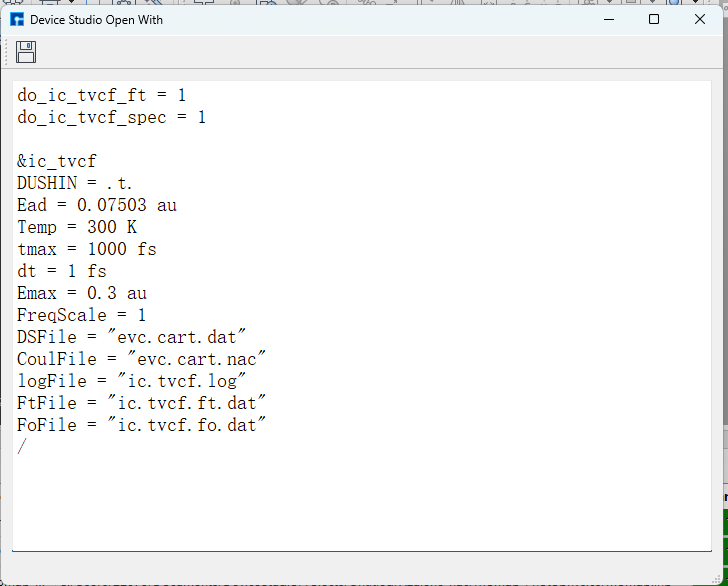Select the FreqScale = 1 line
Viewport: 728px width, 586px height.
82,316
